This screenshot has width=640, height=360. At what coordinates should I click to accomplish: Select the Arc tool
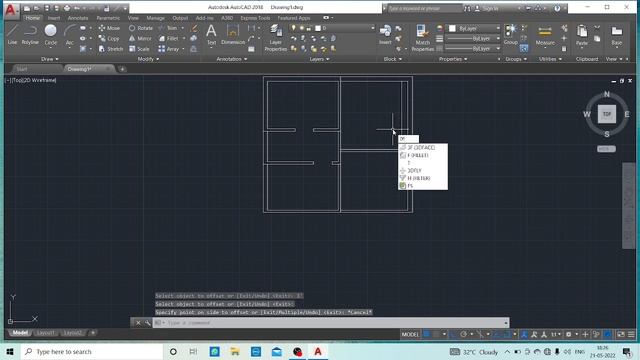coord(70,35)
